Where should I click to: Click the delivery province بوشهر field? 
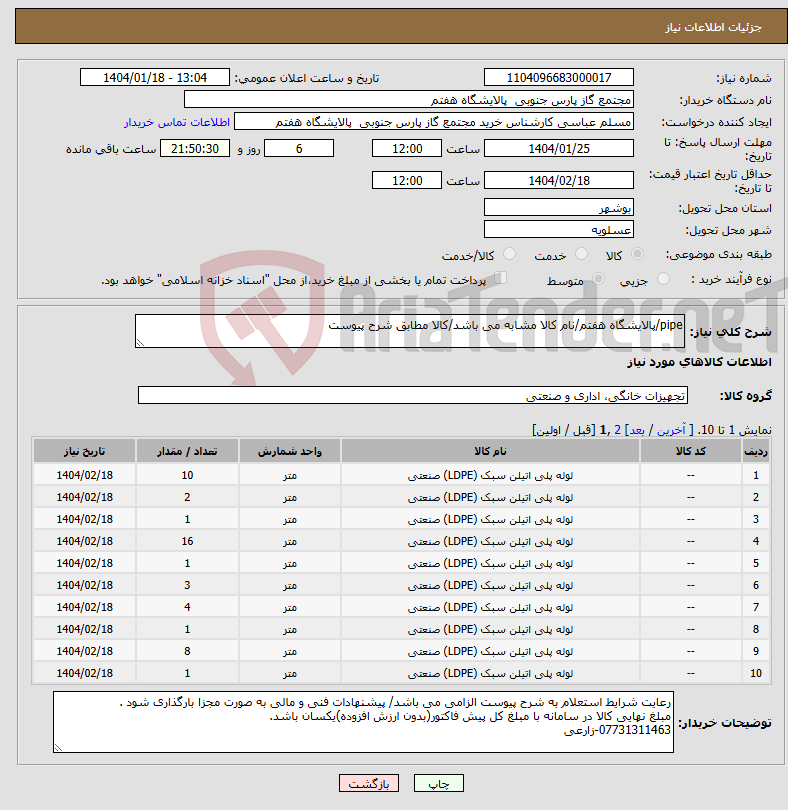559,208
